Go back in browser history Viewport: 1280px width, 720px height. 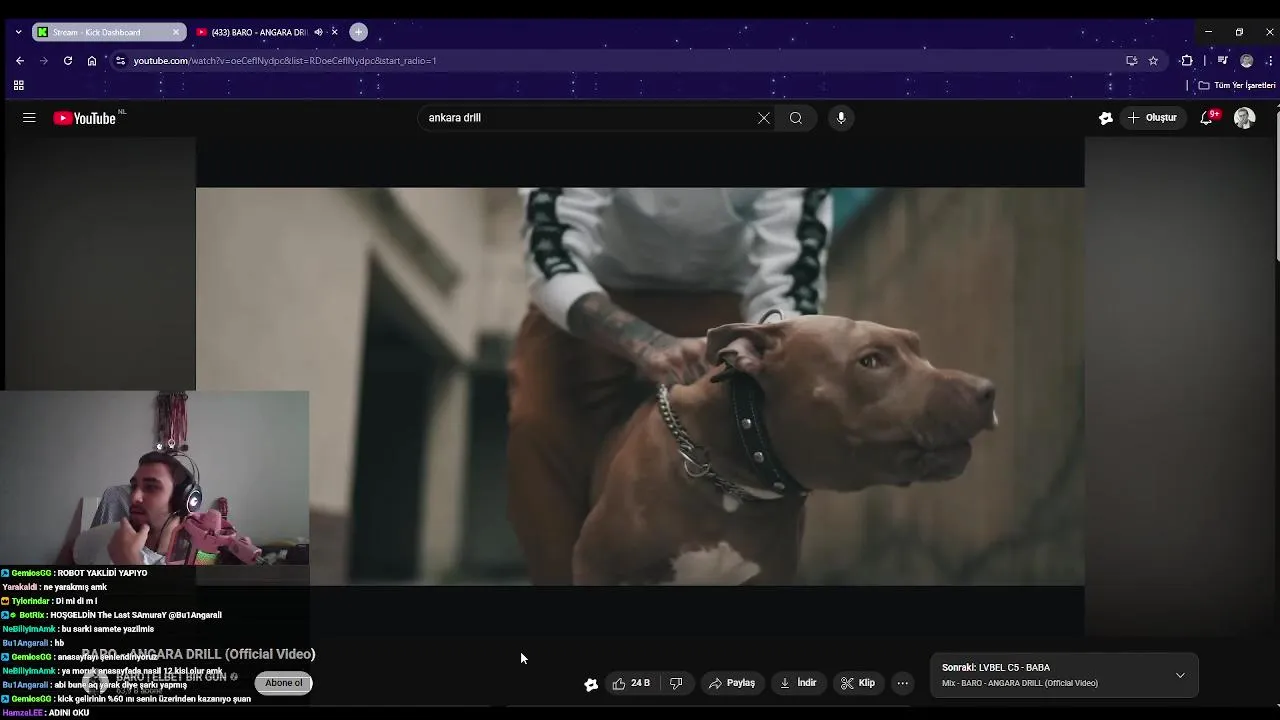[x=20, y=61]
